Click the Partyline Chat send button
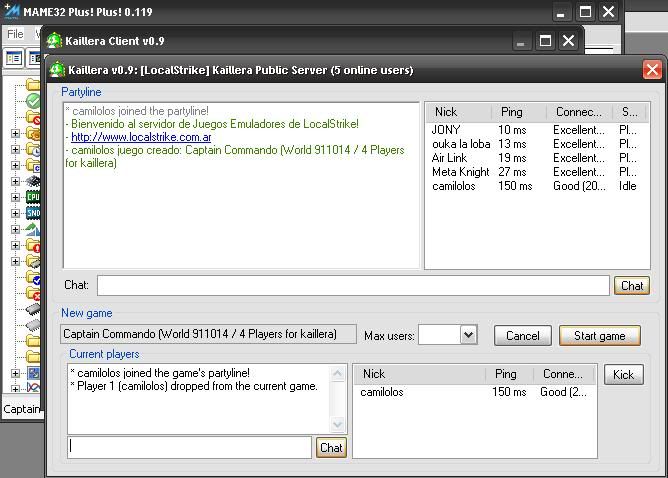Screen dimensions: 668x478 (x=632, y=285)
